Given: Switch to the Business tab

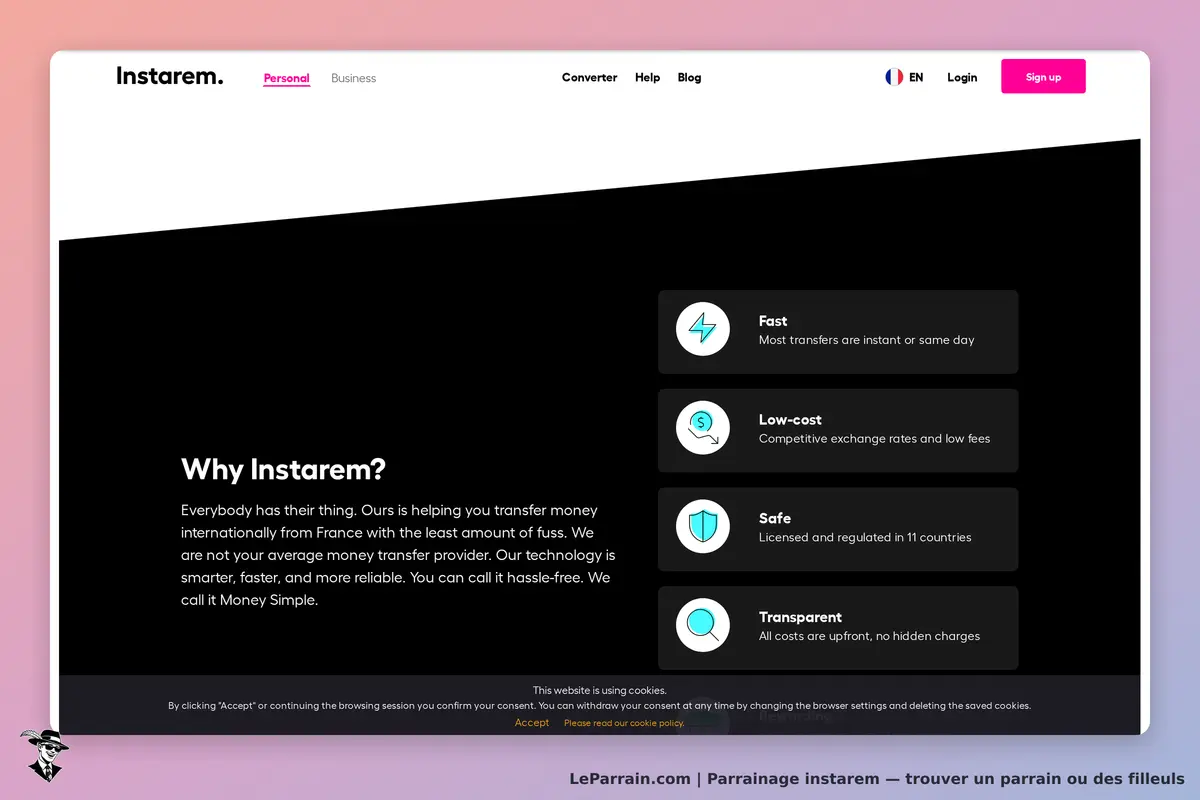Looking at the screenshot, I should point(354,78).
